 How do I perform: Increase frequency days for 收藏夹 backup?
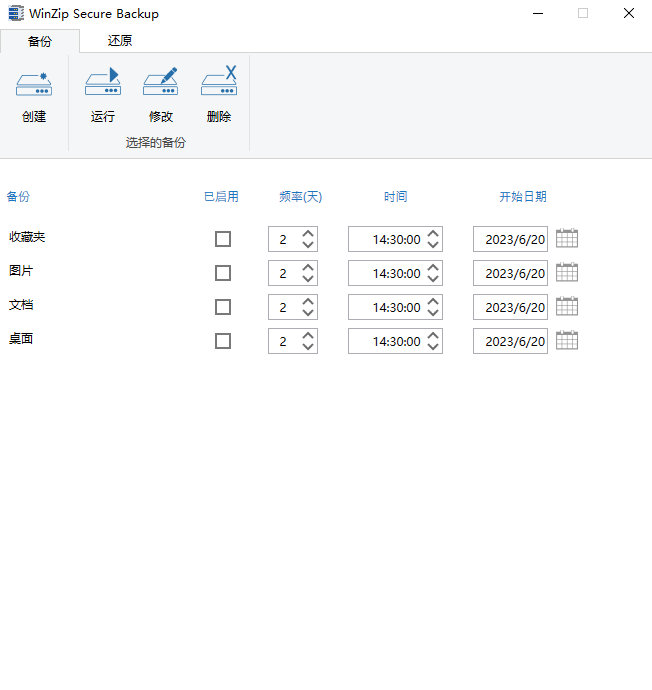click(x=308, y=234)
